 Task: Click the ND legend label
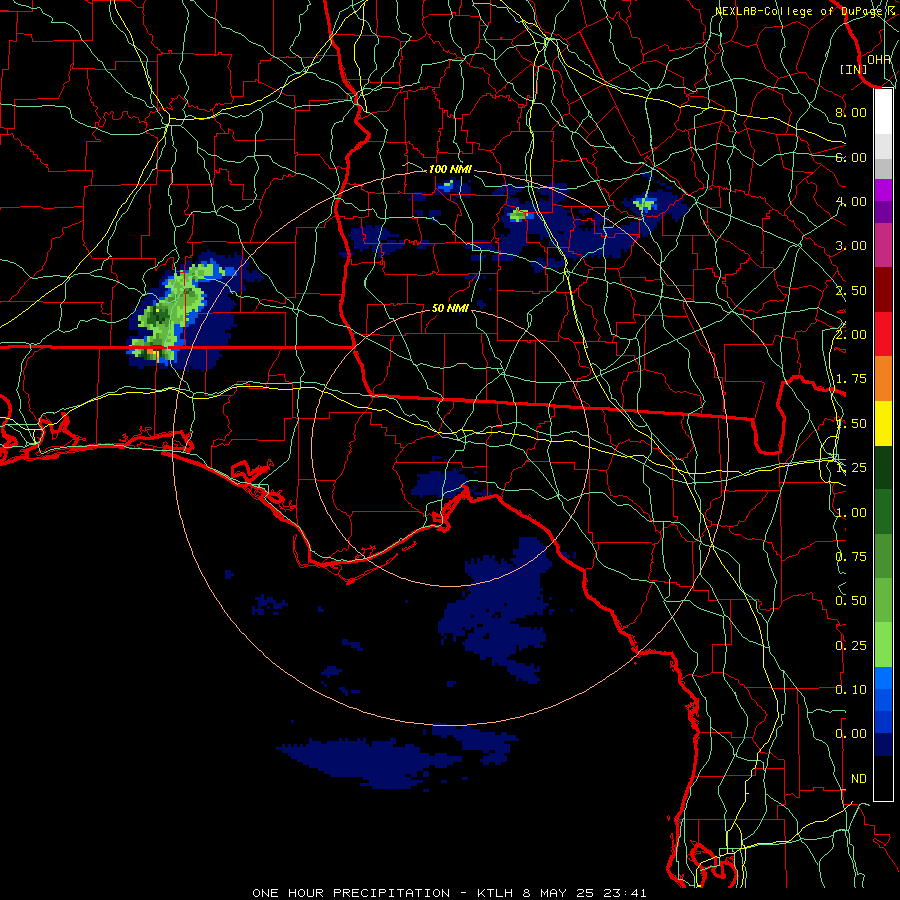tap(859, 779)
